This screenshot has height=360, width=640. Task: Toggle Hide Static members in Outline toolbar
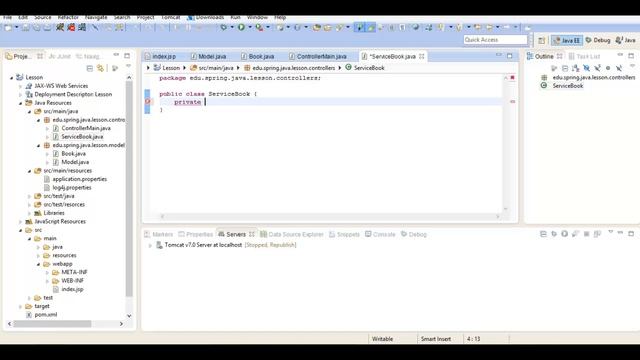[x=598, y=68]
